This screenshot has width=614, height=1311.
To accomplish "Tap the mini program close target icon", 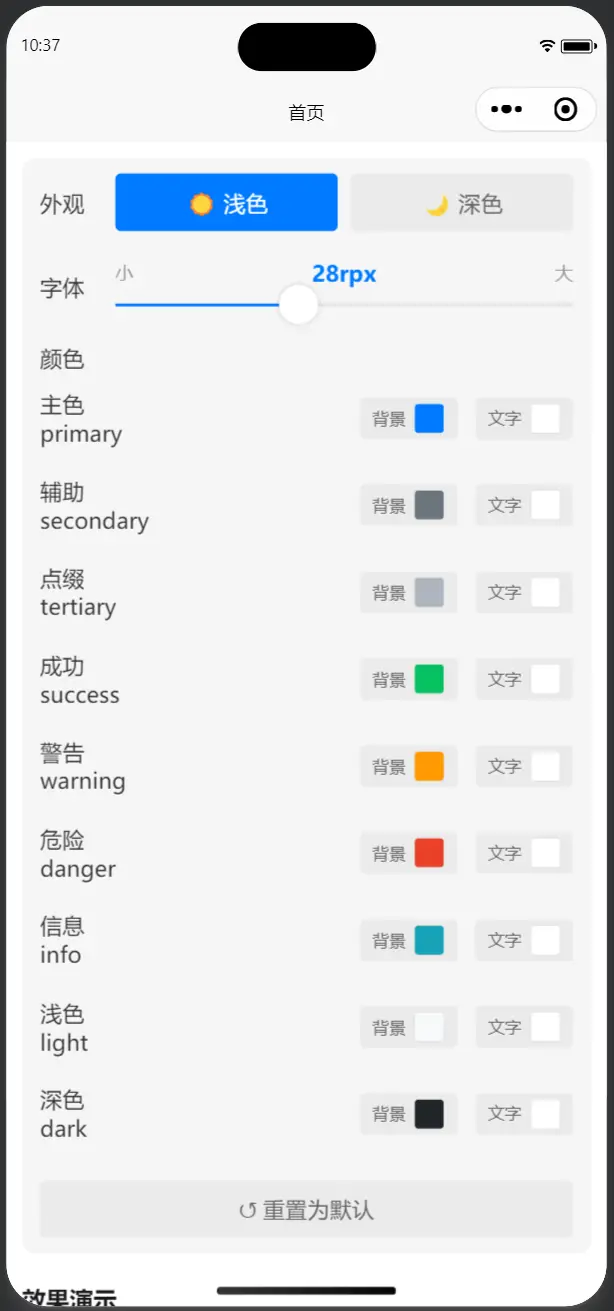I will click(565, 110).
